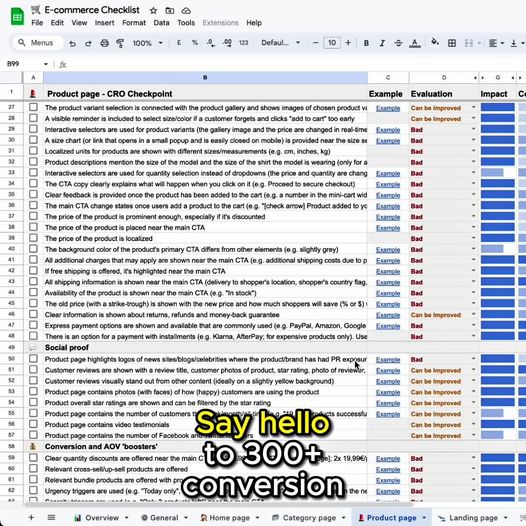Star the E-commerce Checklist document

click(153, 11)
